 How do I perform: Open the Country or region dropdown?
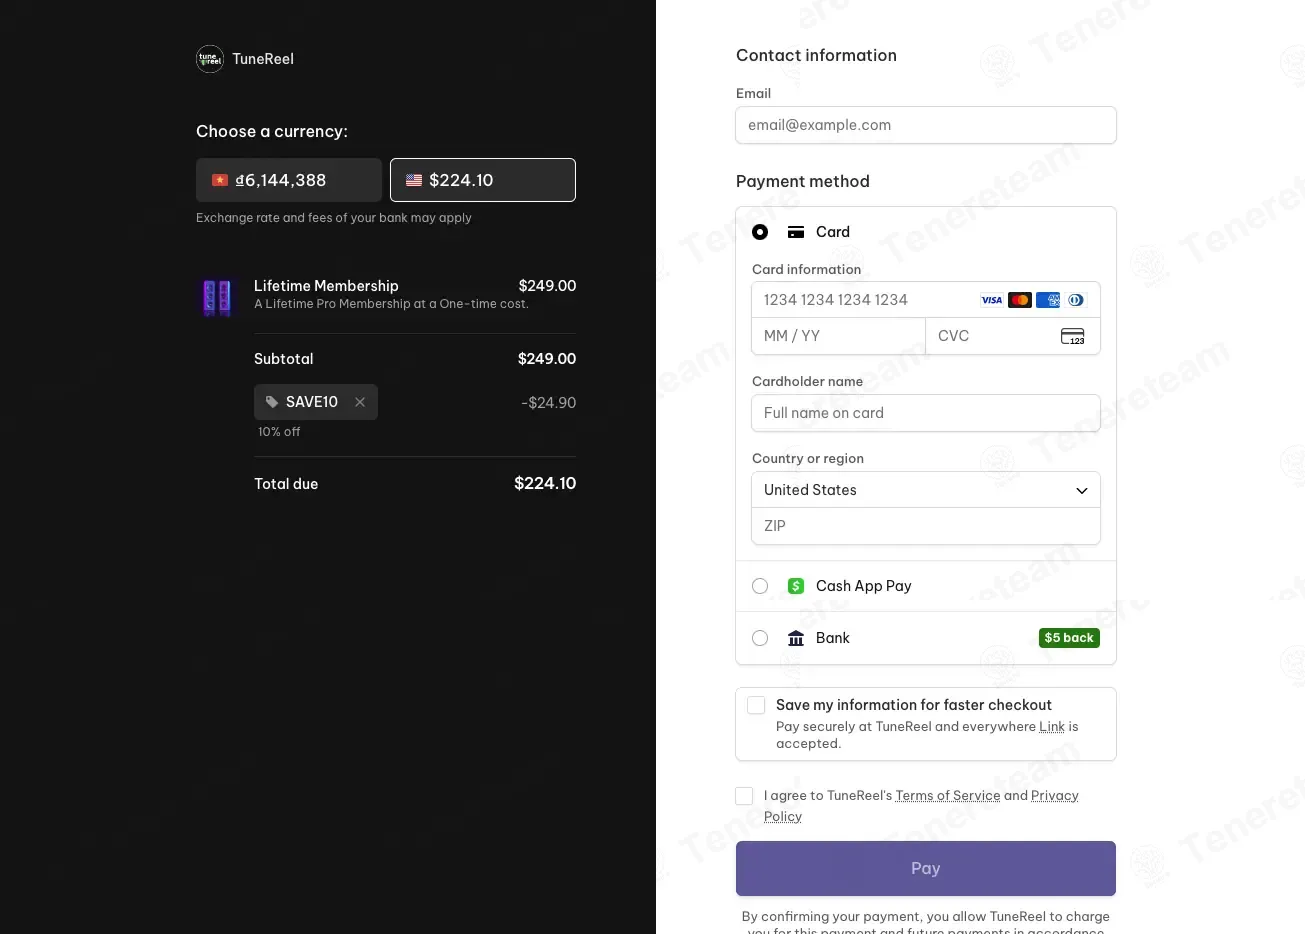click(x=926, y=490)
